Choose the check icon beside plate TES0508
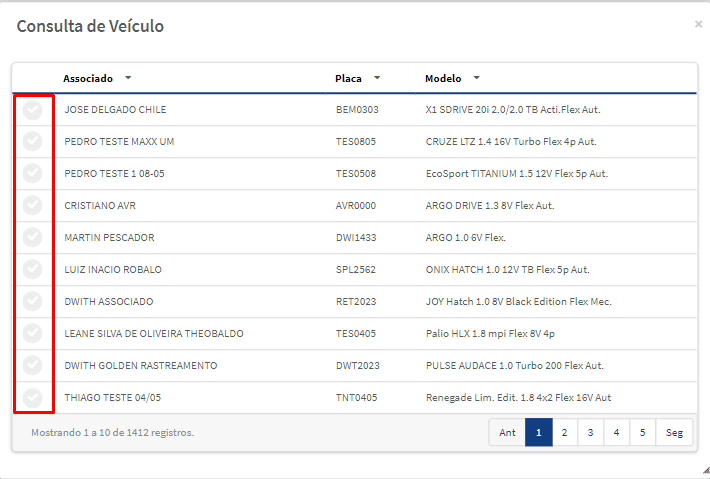Screen dimensions: 710x479 coord(33,173)
